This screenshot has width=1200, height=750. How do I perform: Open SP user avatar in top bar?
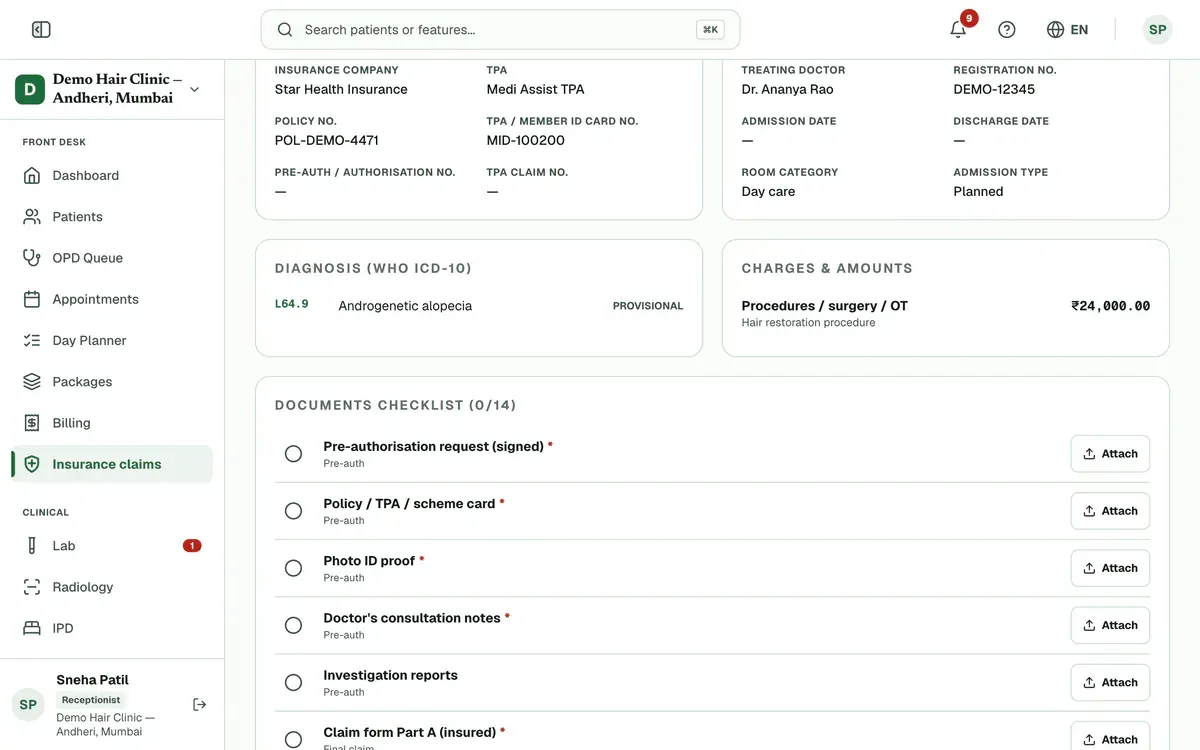1157,30
